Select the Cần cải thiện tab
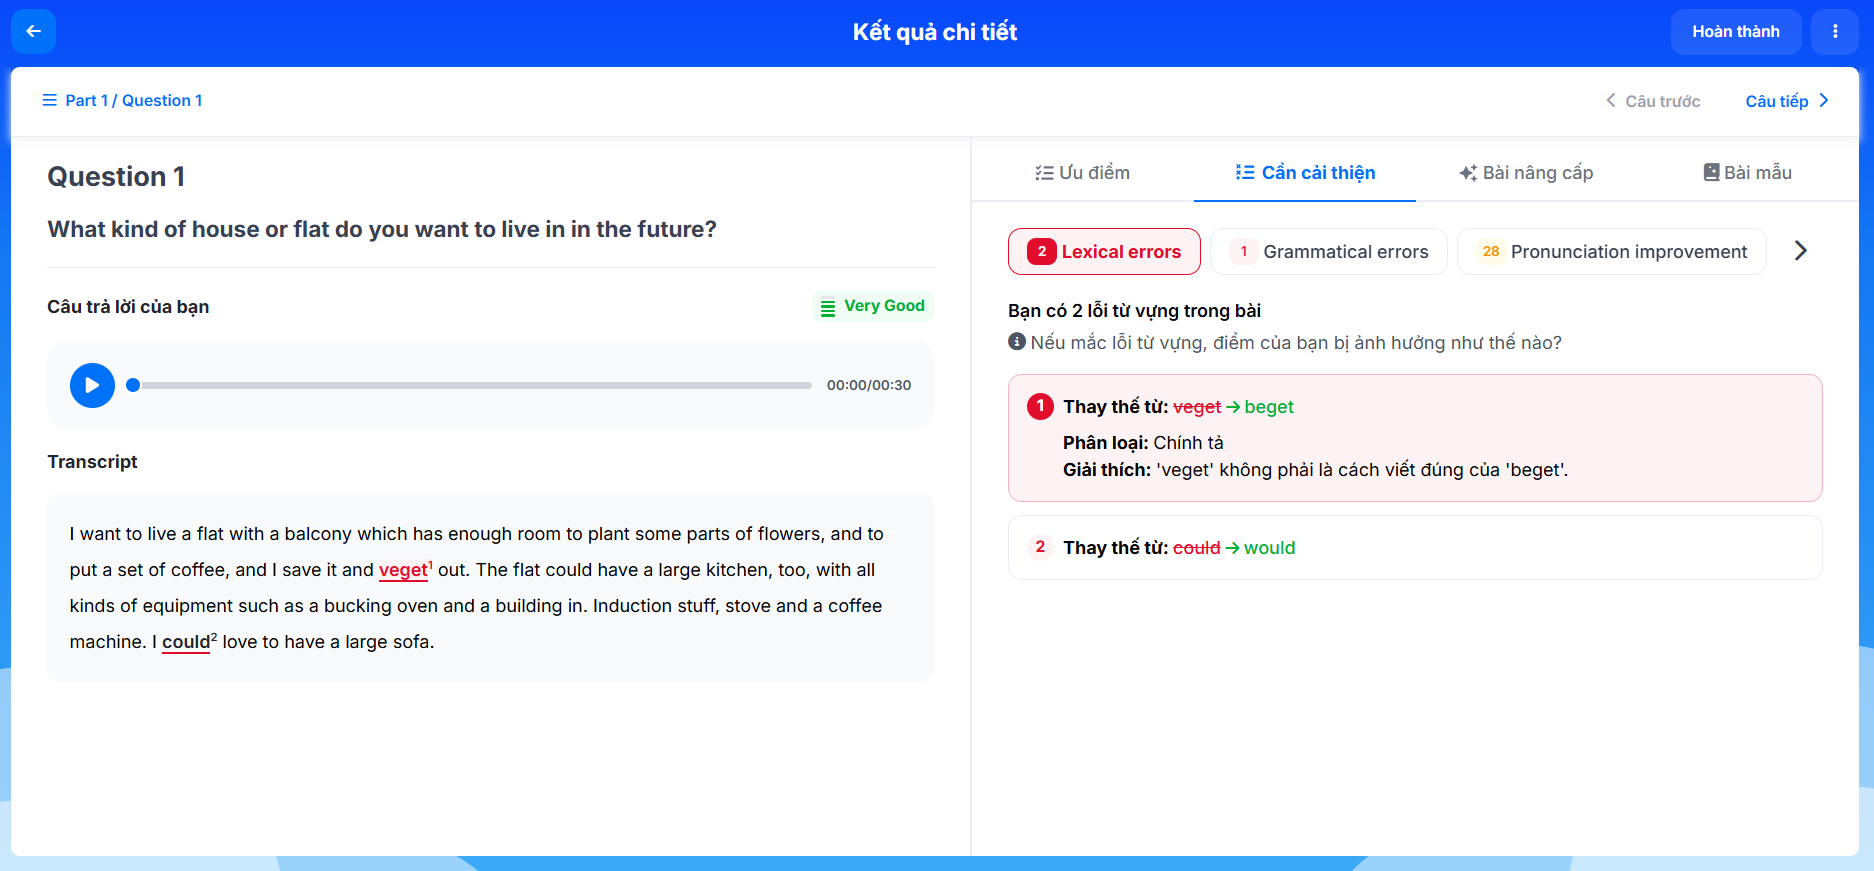The width and height of the screenshot is (1874, 871). point(1305,173)
